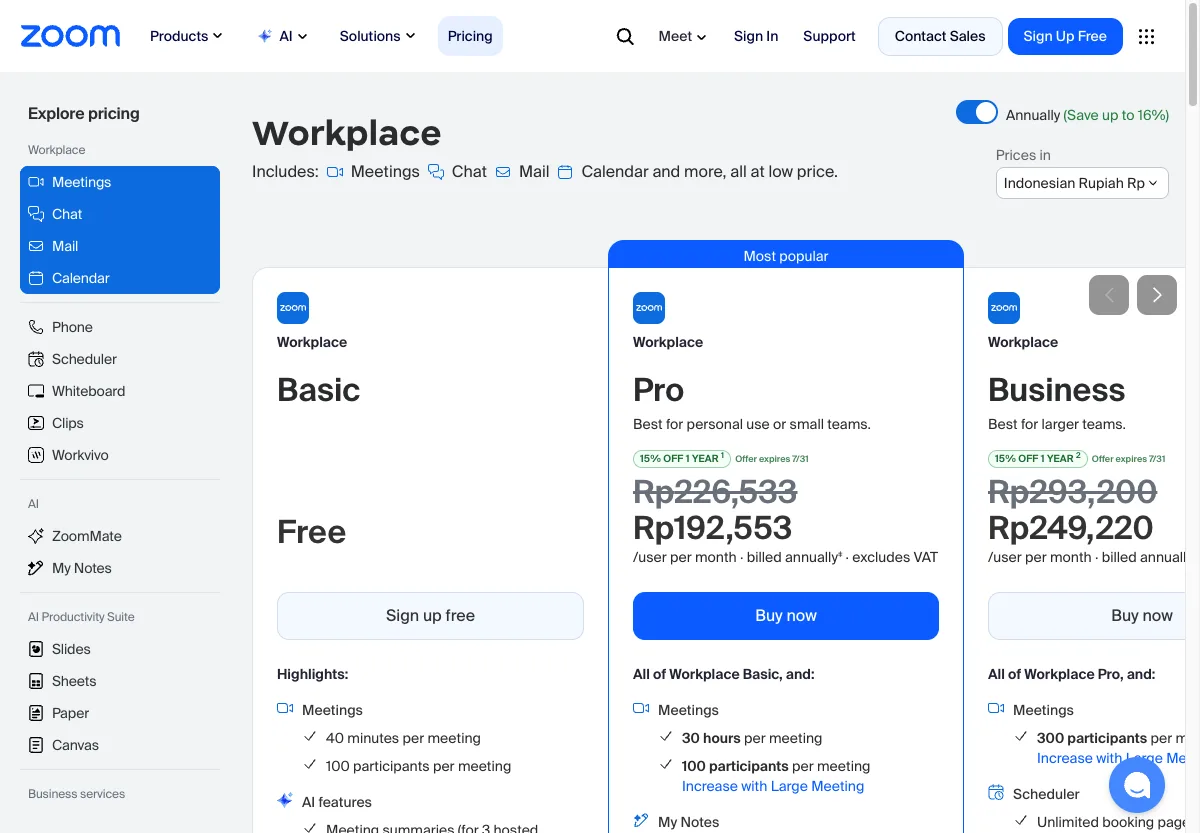1200x833 pixels.
Task: Click Buy now on the Pro plan
Action: 786,616
